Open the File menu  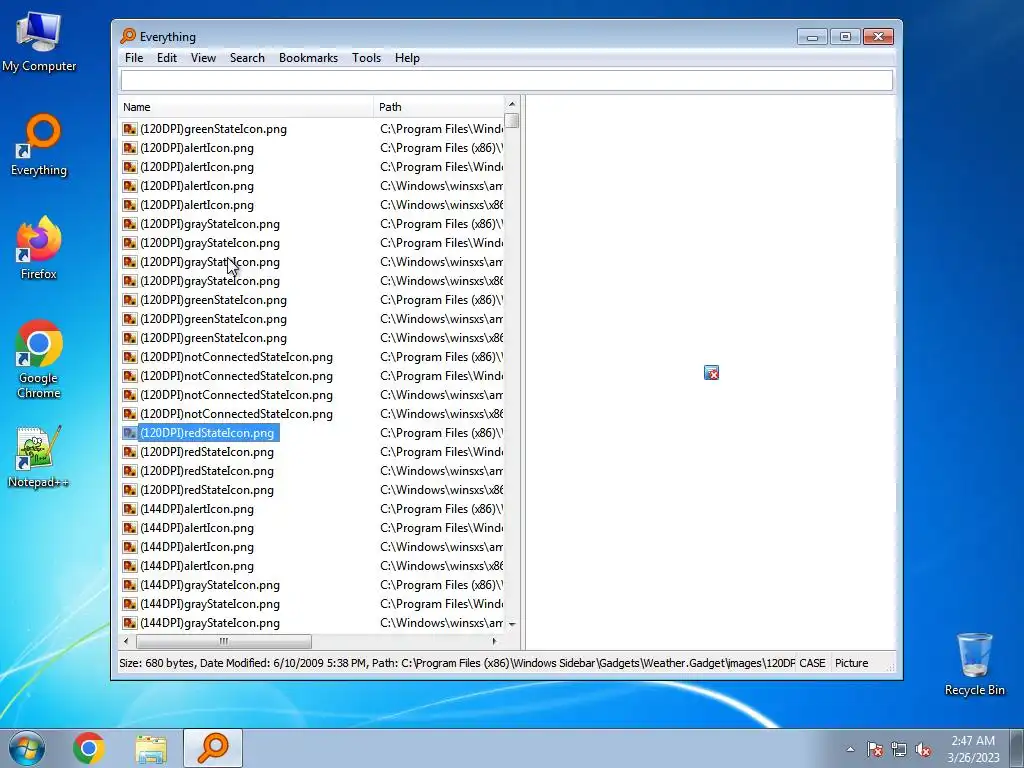[134, 58]
